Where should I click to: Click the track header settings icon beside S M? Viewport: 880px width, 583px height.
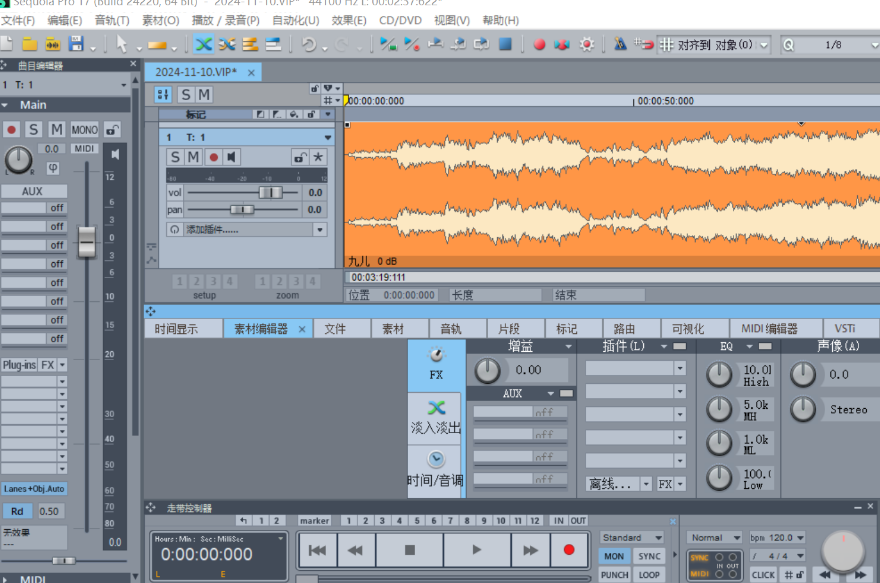(x=163, y=94)
